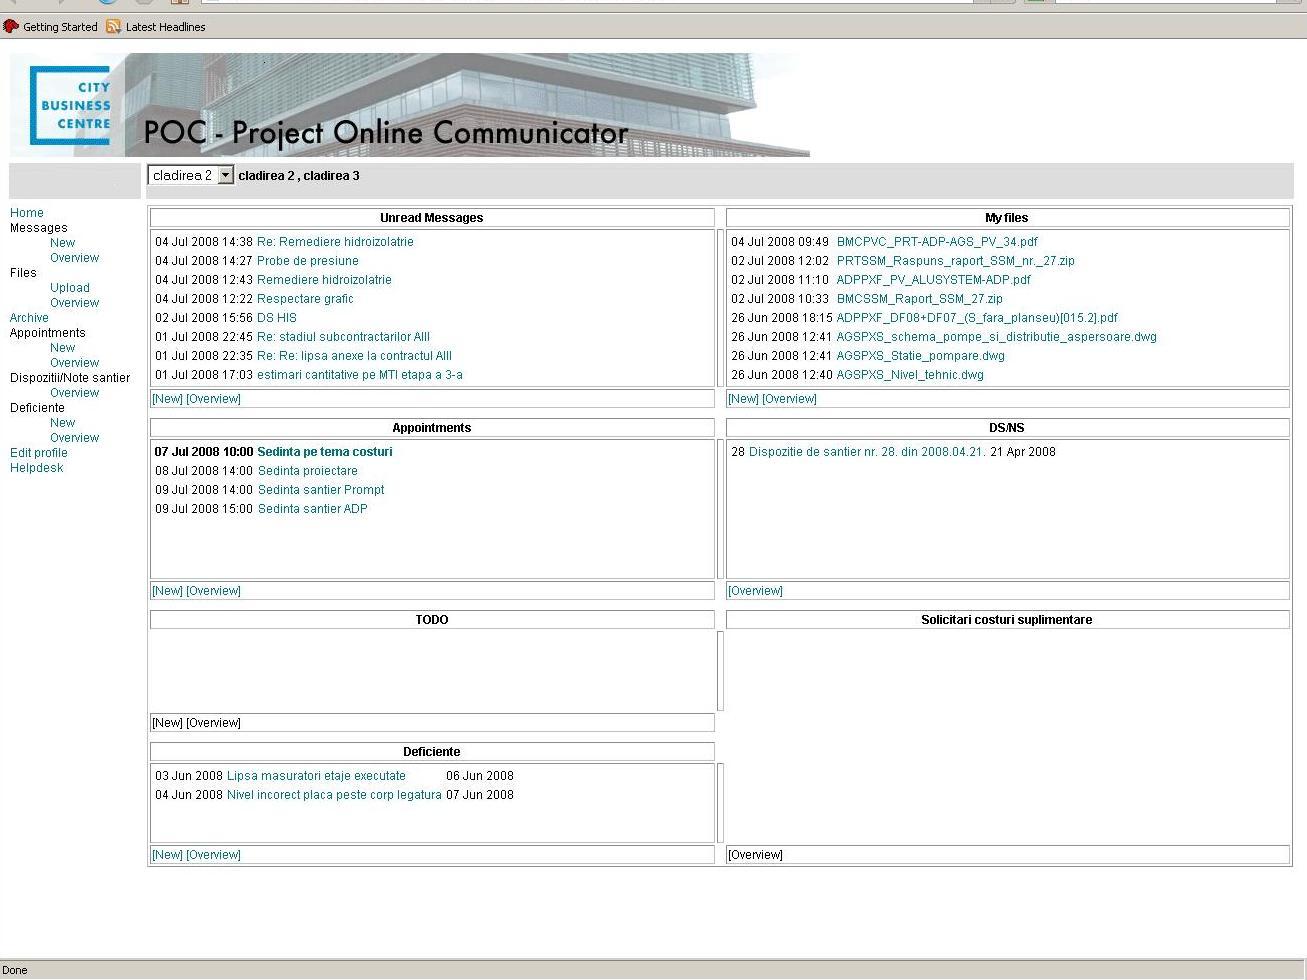Screen dimensions: 1307x980
Task: Click the Deficiente panel scrollbar
Action: click(720, 803)
